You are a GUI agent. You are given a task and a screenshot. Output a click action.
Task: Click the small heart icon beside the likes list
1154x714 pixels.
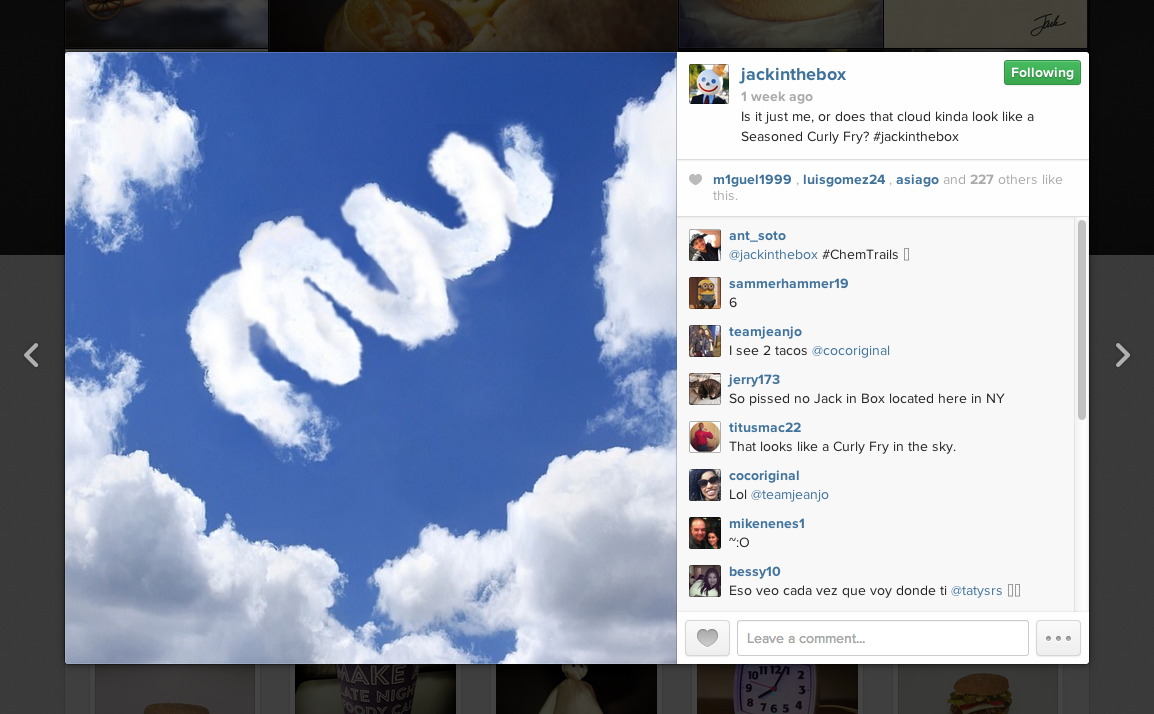point(695,180)
